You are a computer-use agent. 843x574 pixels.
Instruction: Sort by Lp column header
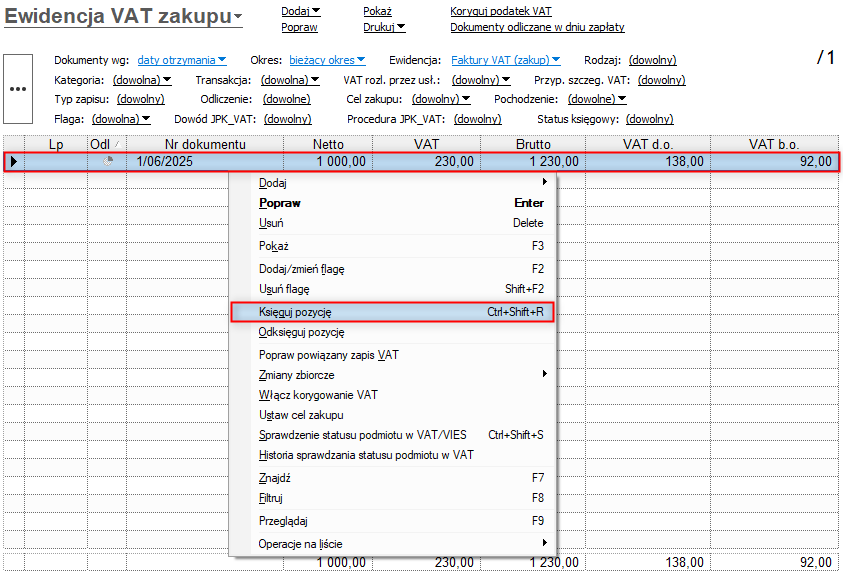point(56,144)
